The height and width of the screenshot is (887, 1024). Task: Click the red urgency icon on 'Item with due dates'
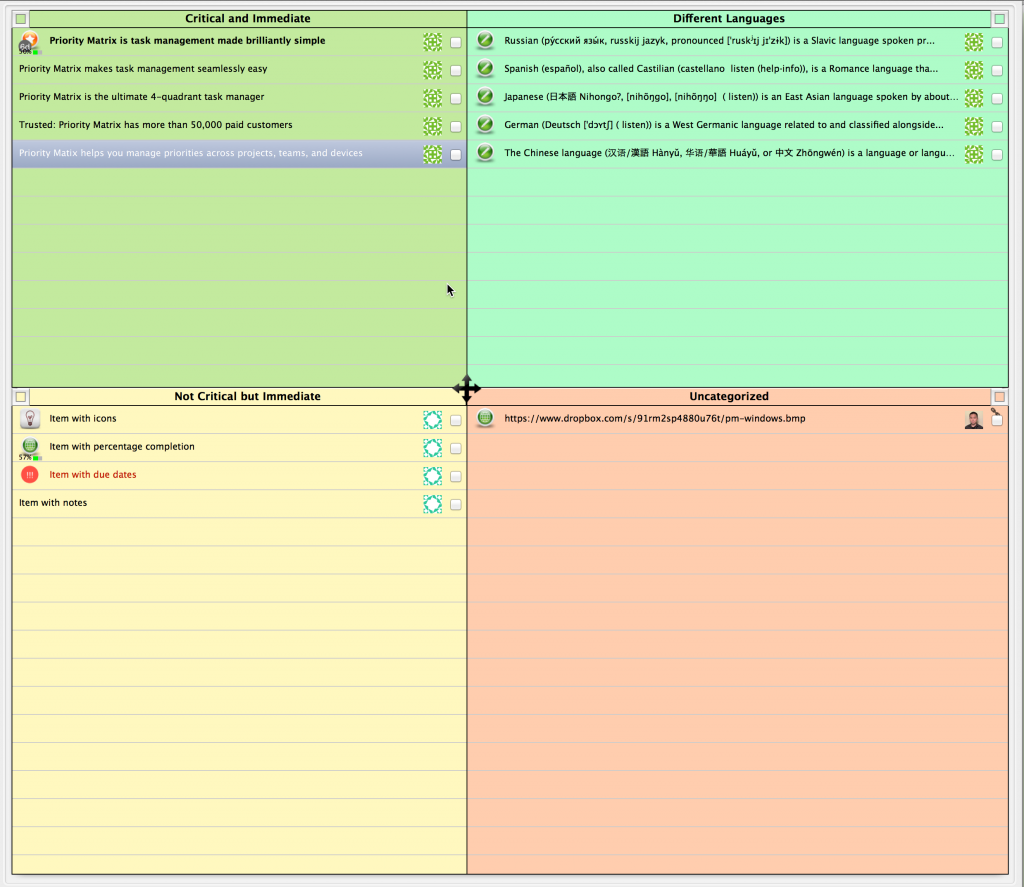29,474
